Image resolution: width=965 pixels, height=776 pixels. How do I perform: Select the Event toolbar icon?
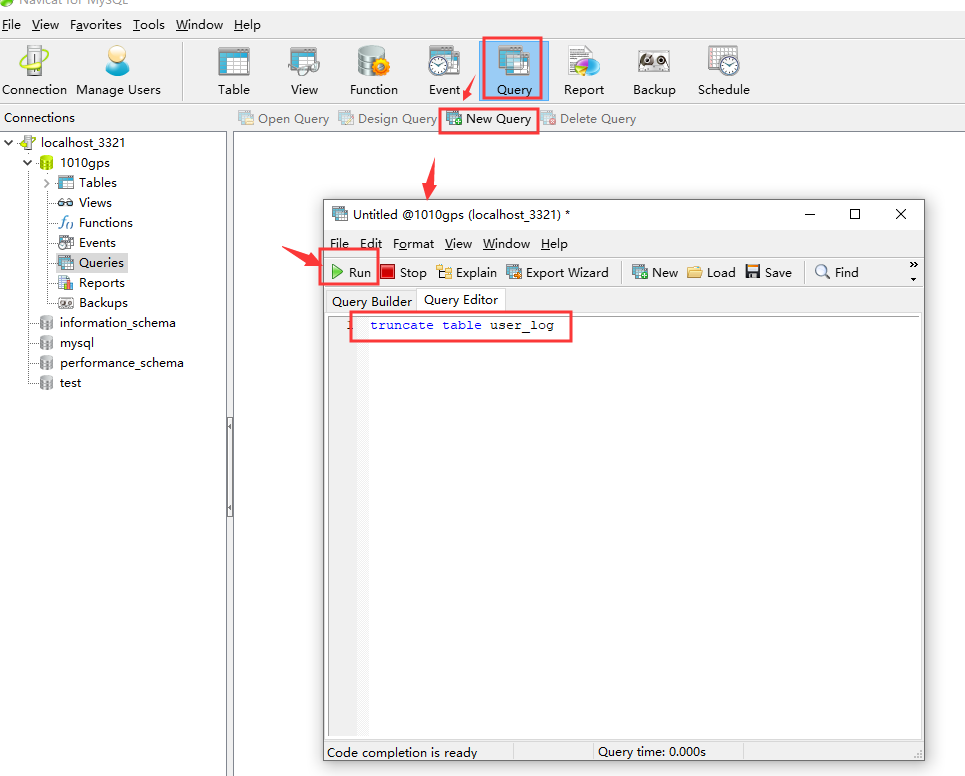[444, 71]
